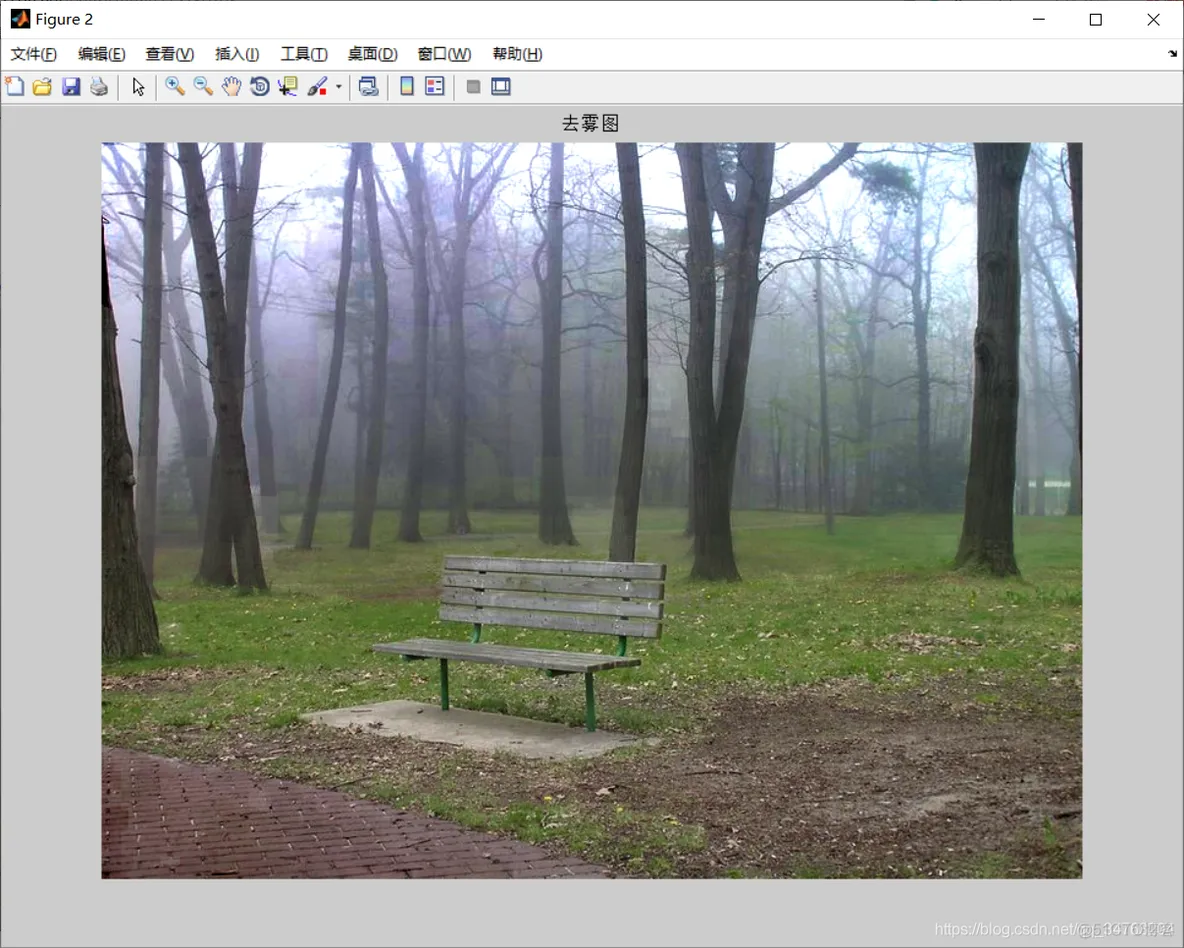Save the figure with floppy disk icon
This screenshot has width=1184, height=948.
point(71,86)
